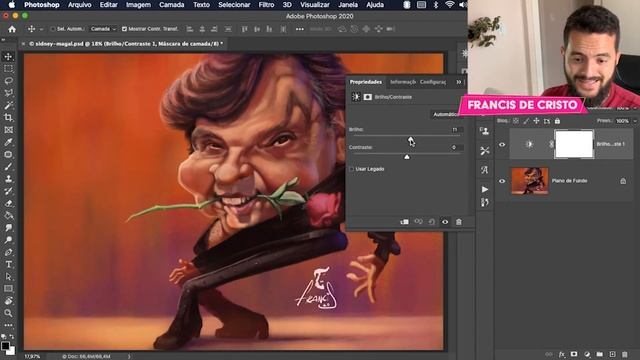The width and height of the screenshot is (640, 360).
Task: Switch to the Configuraç tab
Action: [x=433, y=82]
